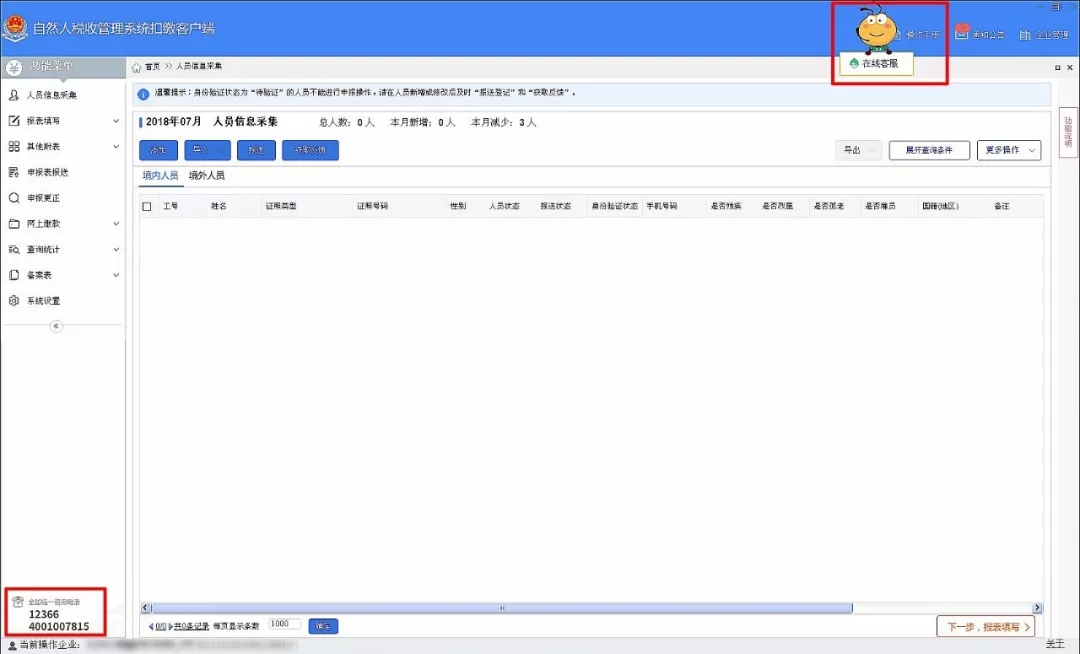1080x654 pixels.
Task: Expand the 网上缴款 sidebar section
Action: coord(116,224)
